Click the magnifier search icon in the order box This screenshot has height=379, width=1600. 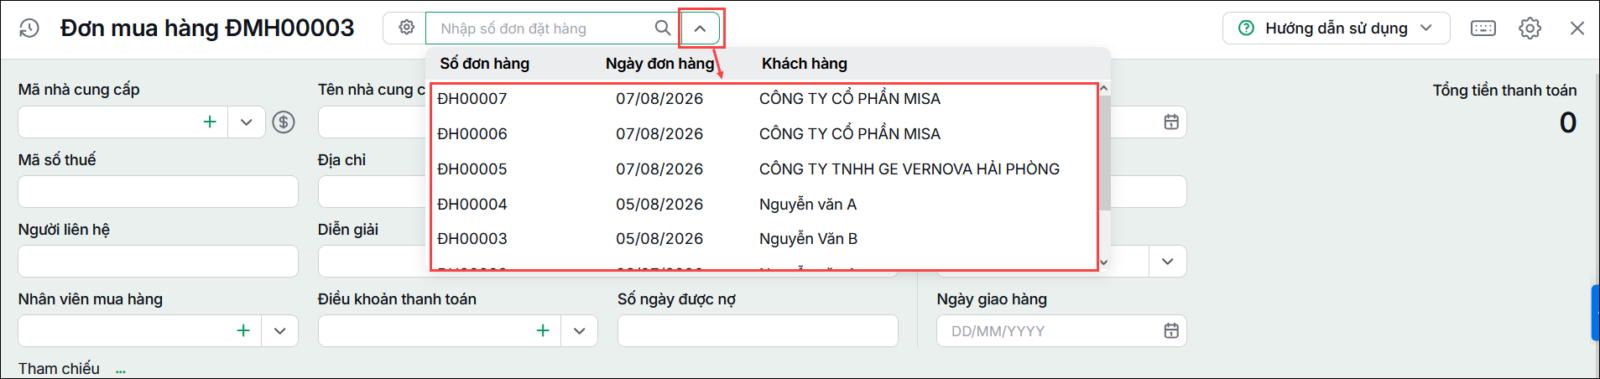662,28
